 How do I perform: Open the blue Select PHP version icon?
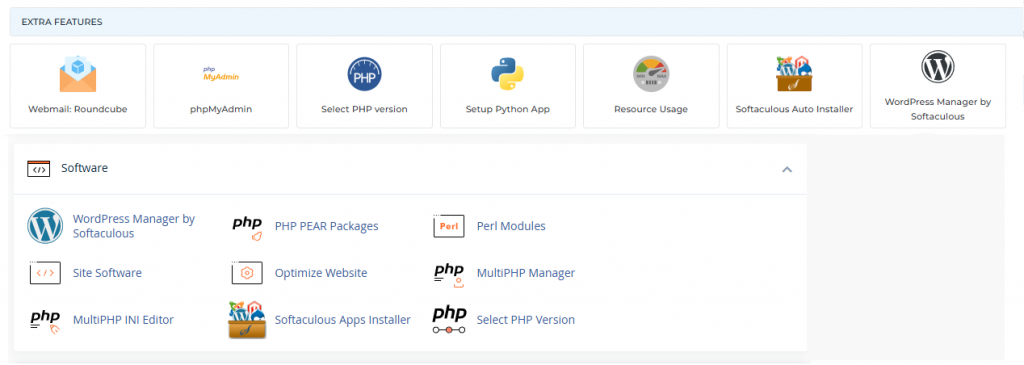tap(364, 73)
